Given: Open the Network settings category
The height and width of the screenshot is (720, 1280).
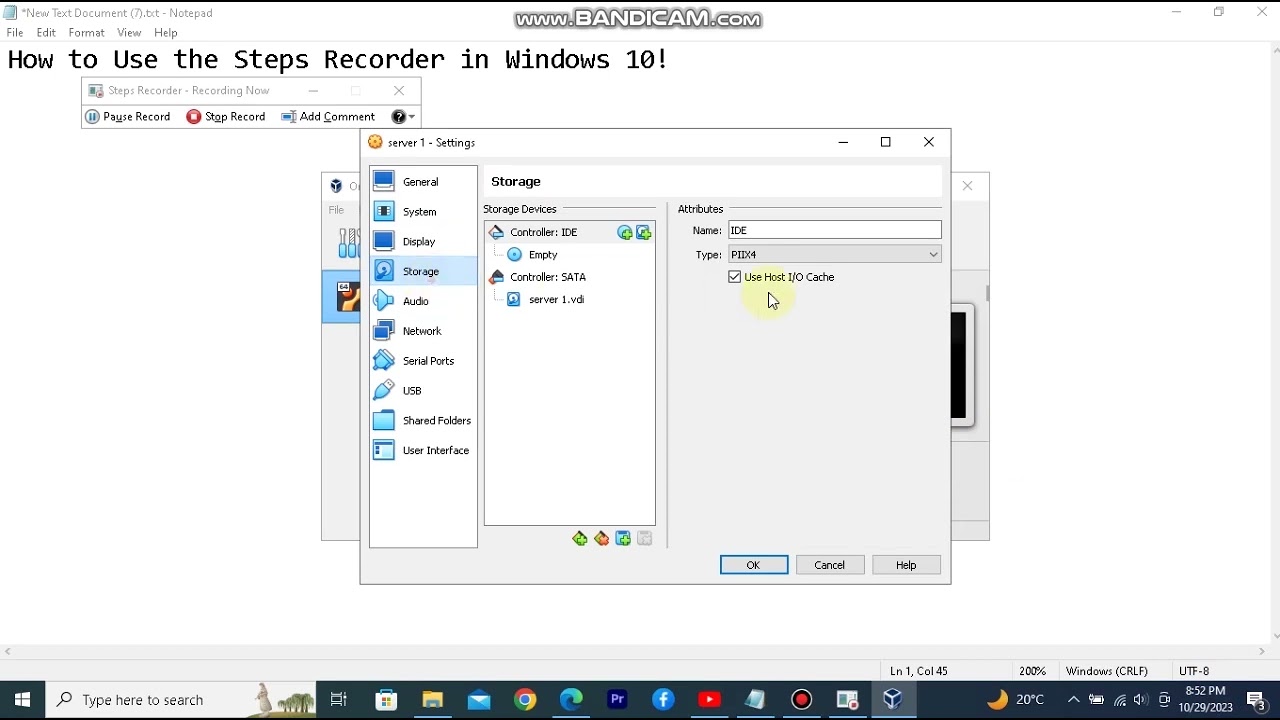Looking at the screenshot, I should tap(423, 331).
